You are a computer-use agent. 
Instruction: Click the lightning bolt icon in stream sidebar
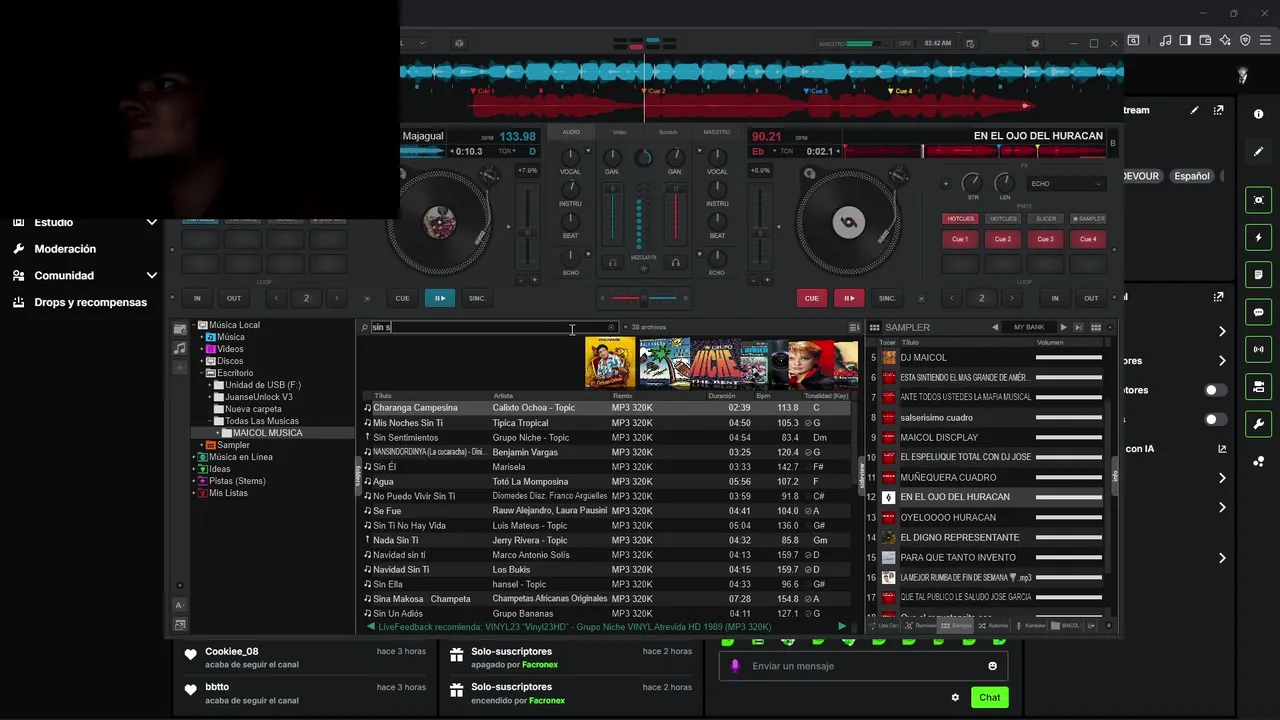(1258, 237)
